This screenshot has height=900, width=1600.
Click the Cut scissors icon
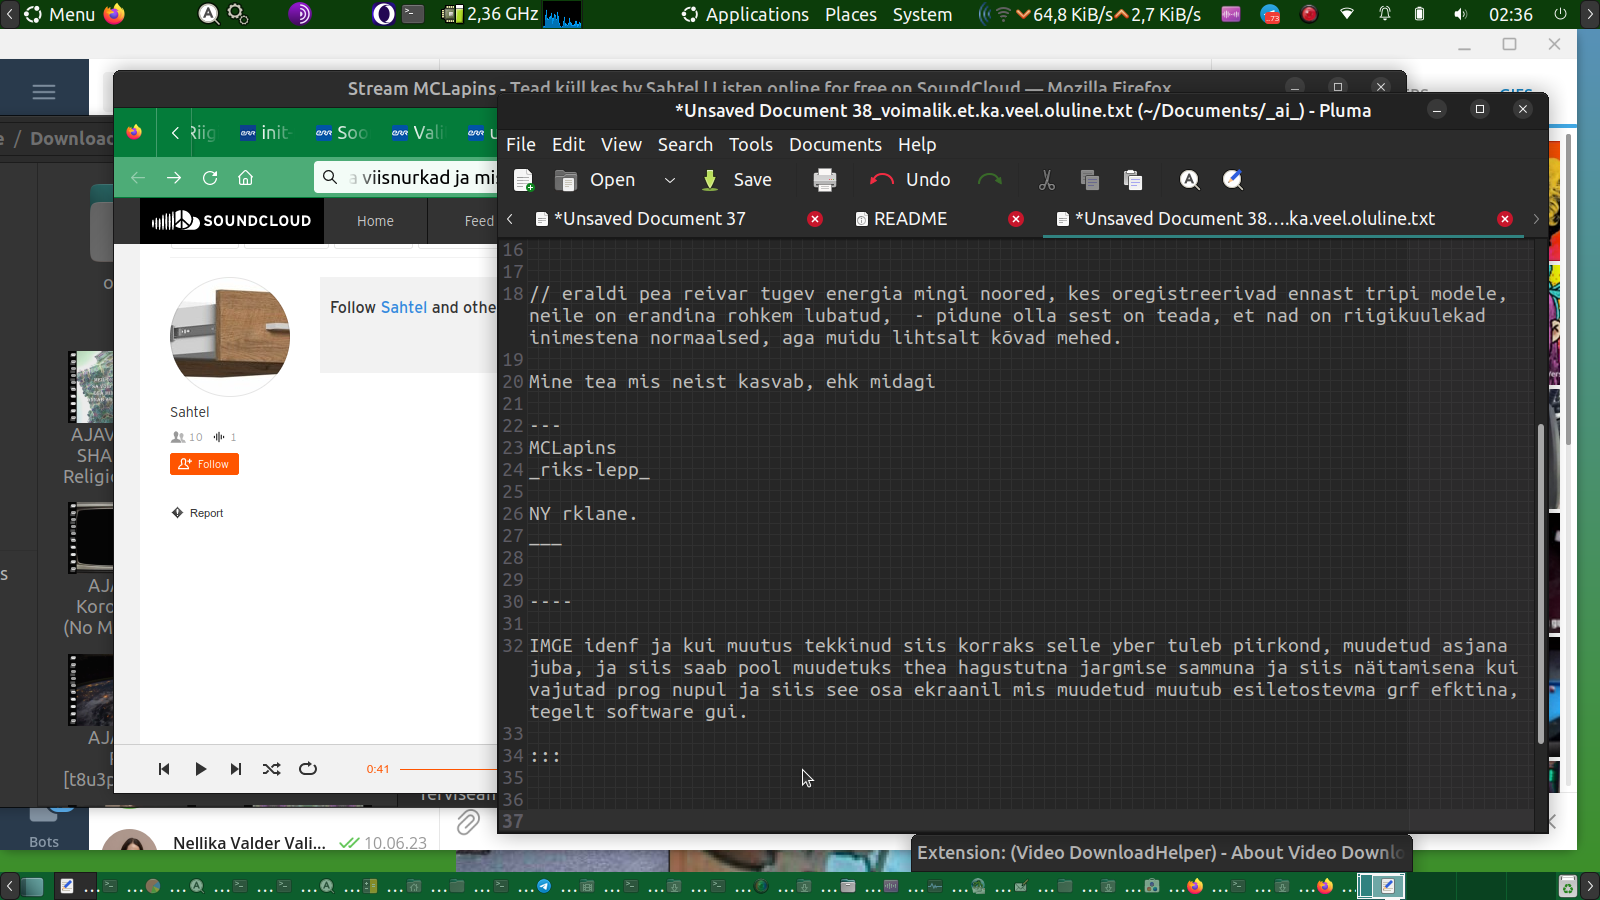coord(1046,180)
